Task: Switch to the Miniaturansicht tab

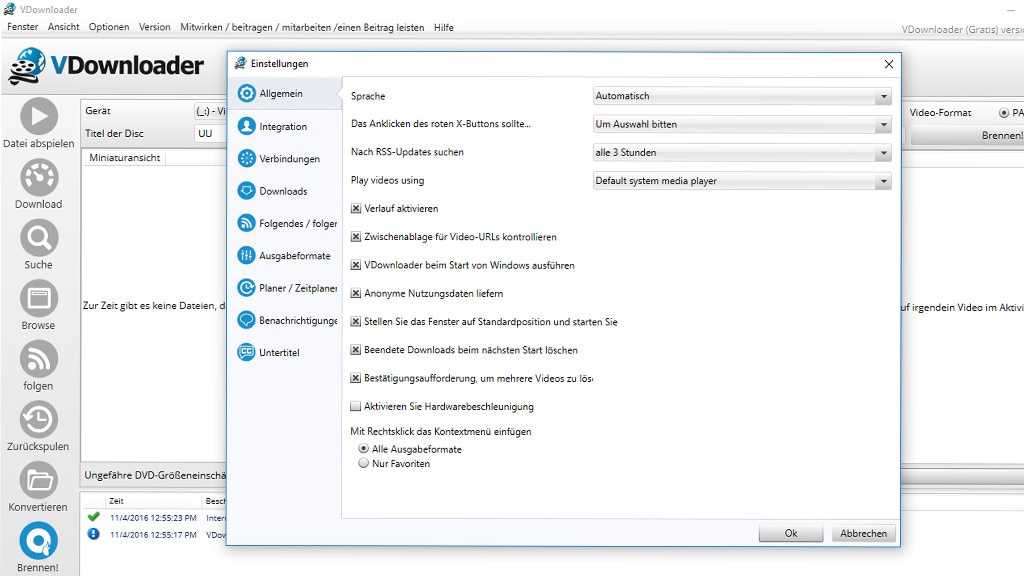Action: tap(124, 157)
